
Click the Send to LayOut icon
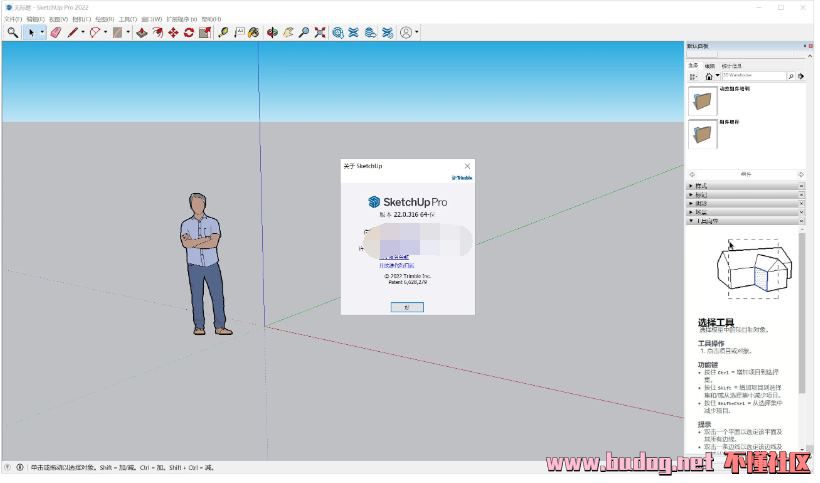click(370, 32)
